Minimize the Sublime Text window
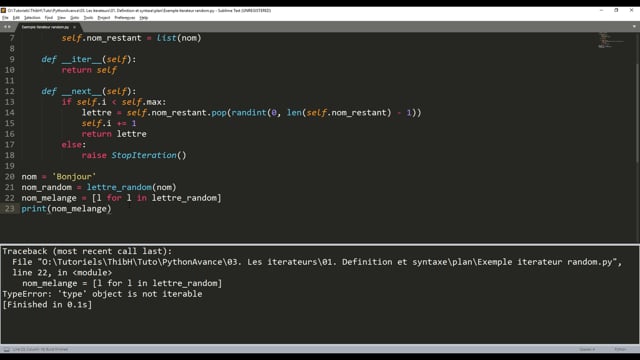The image size is (640, 360). point(601,10)
